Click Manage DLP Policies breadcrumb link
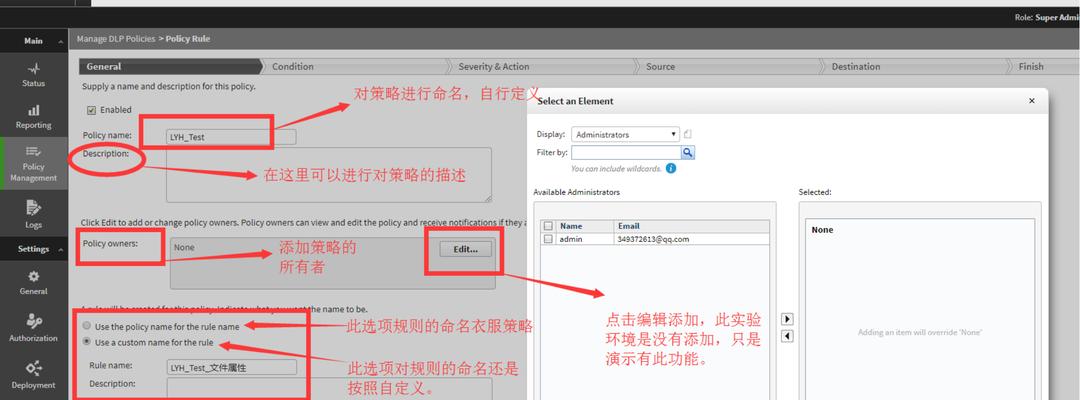 [116, 39]
